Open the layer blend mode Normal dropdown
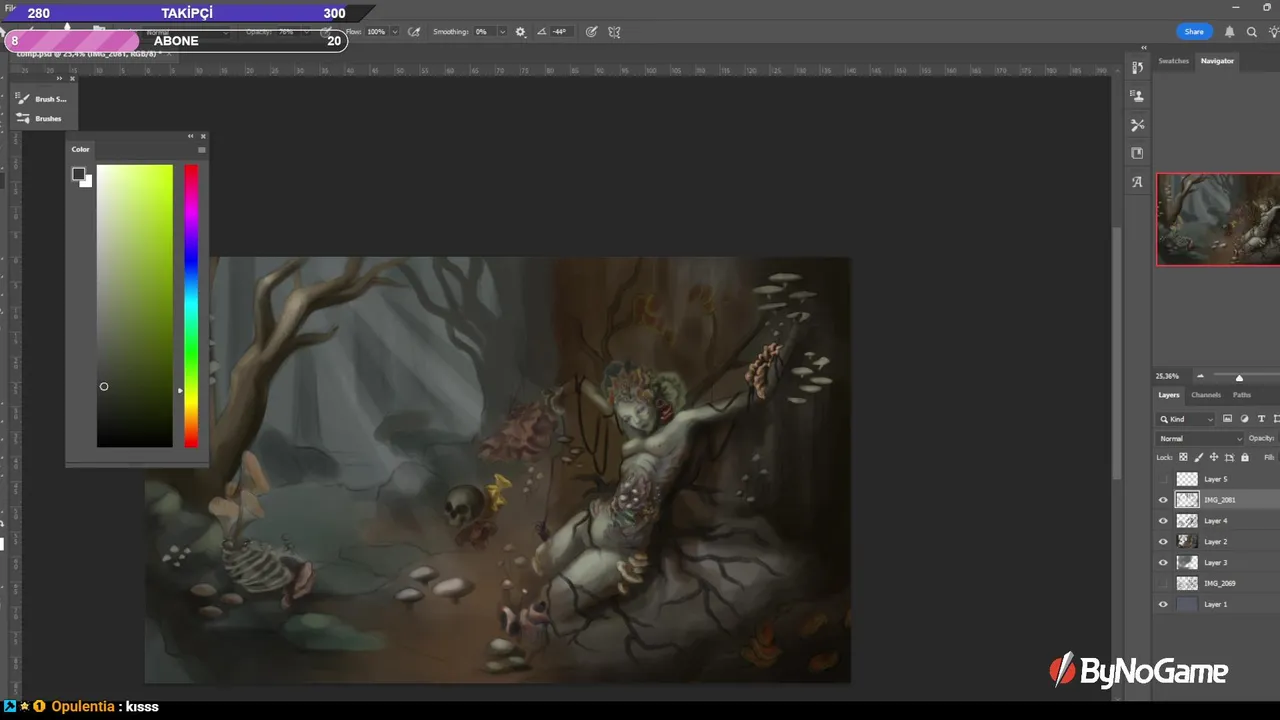The width and height of the screenshot is (1280, 720). [x=1200, y=438]
